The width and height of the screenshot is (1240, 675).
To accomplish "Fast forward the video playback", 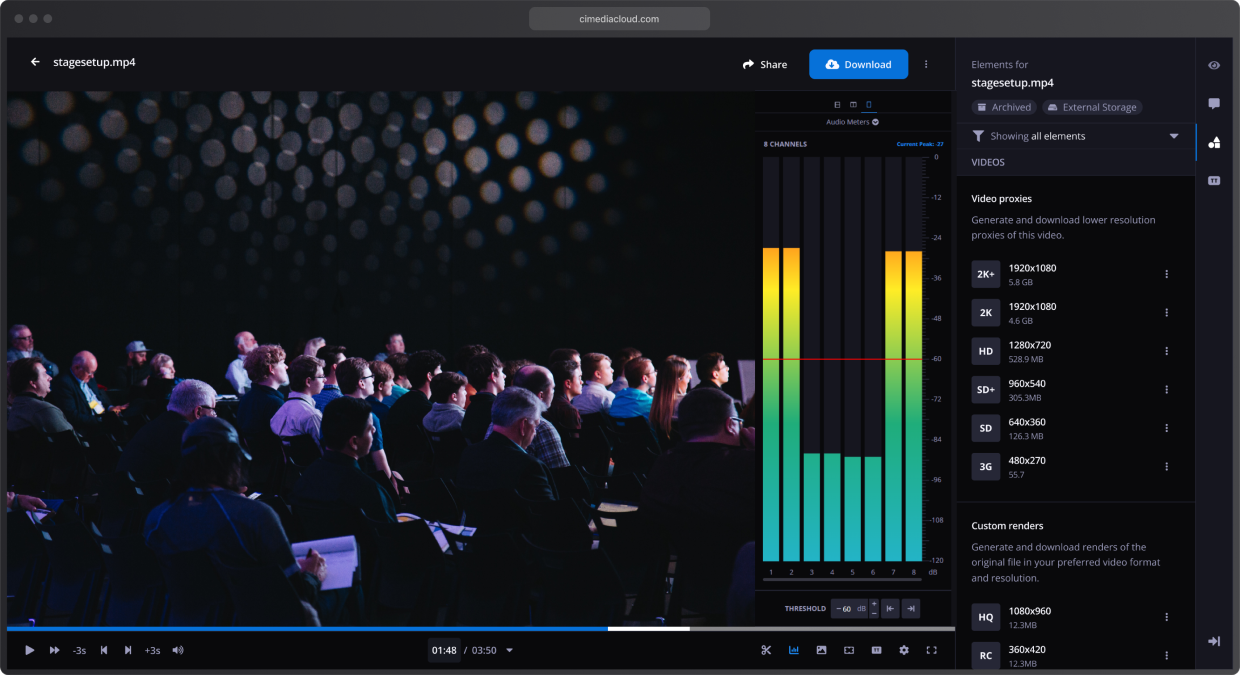I will [x=55, y=650].
